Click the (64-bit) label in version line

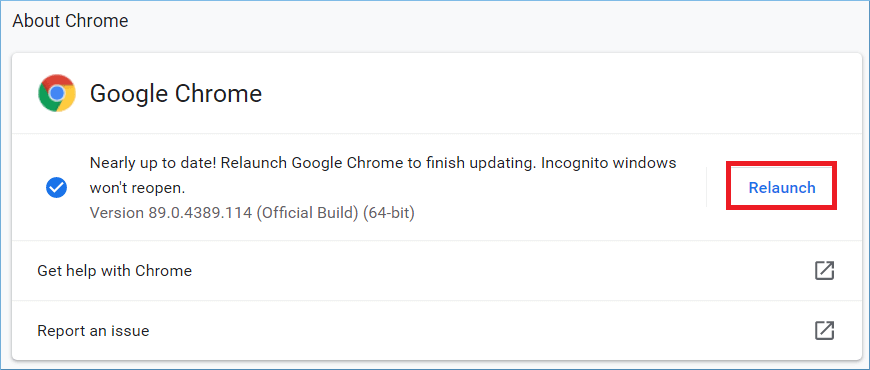pos(389,213)
